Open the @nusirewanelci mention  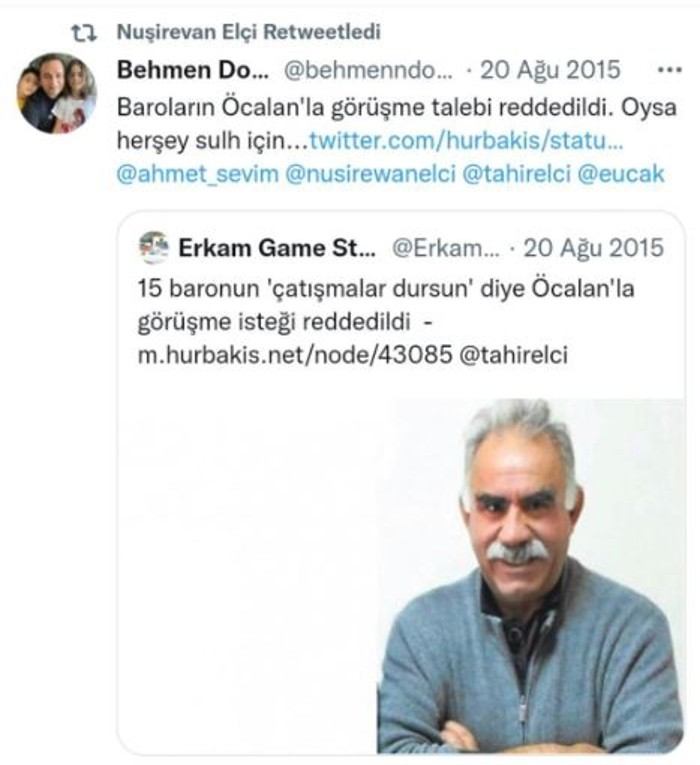370,174
